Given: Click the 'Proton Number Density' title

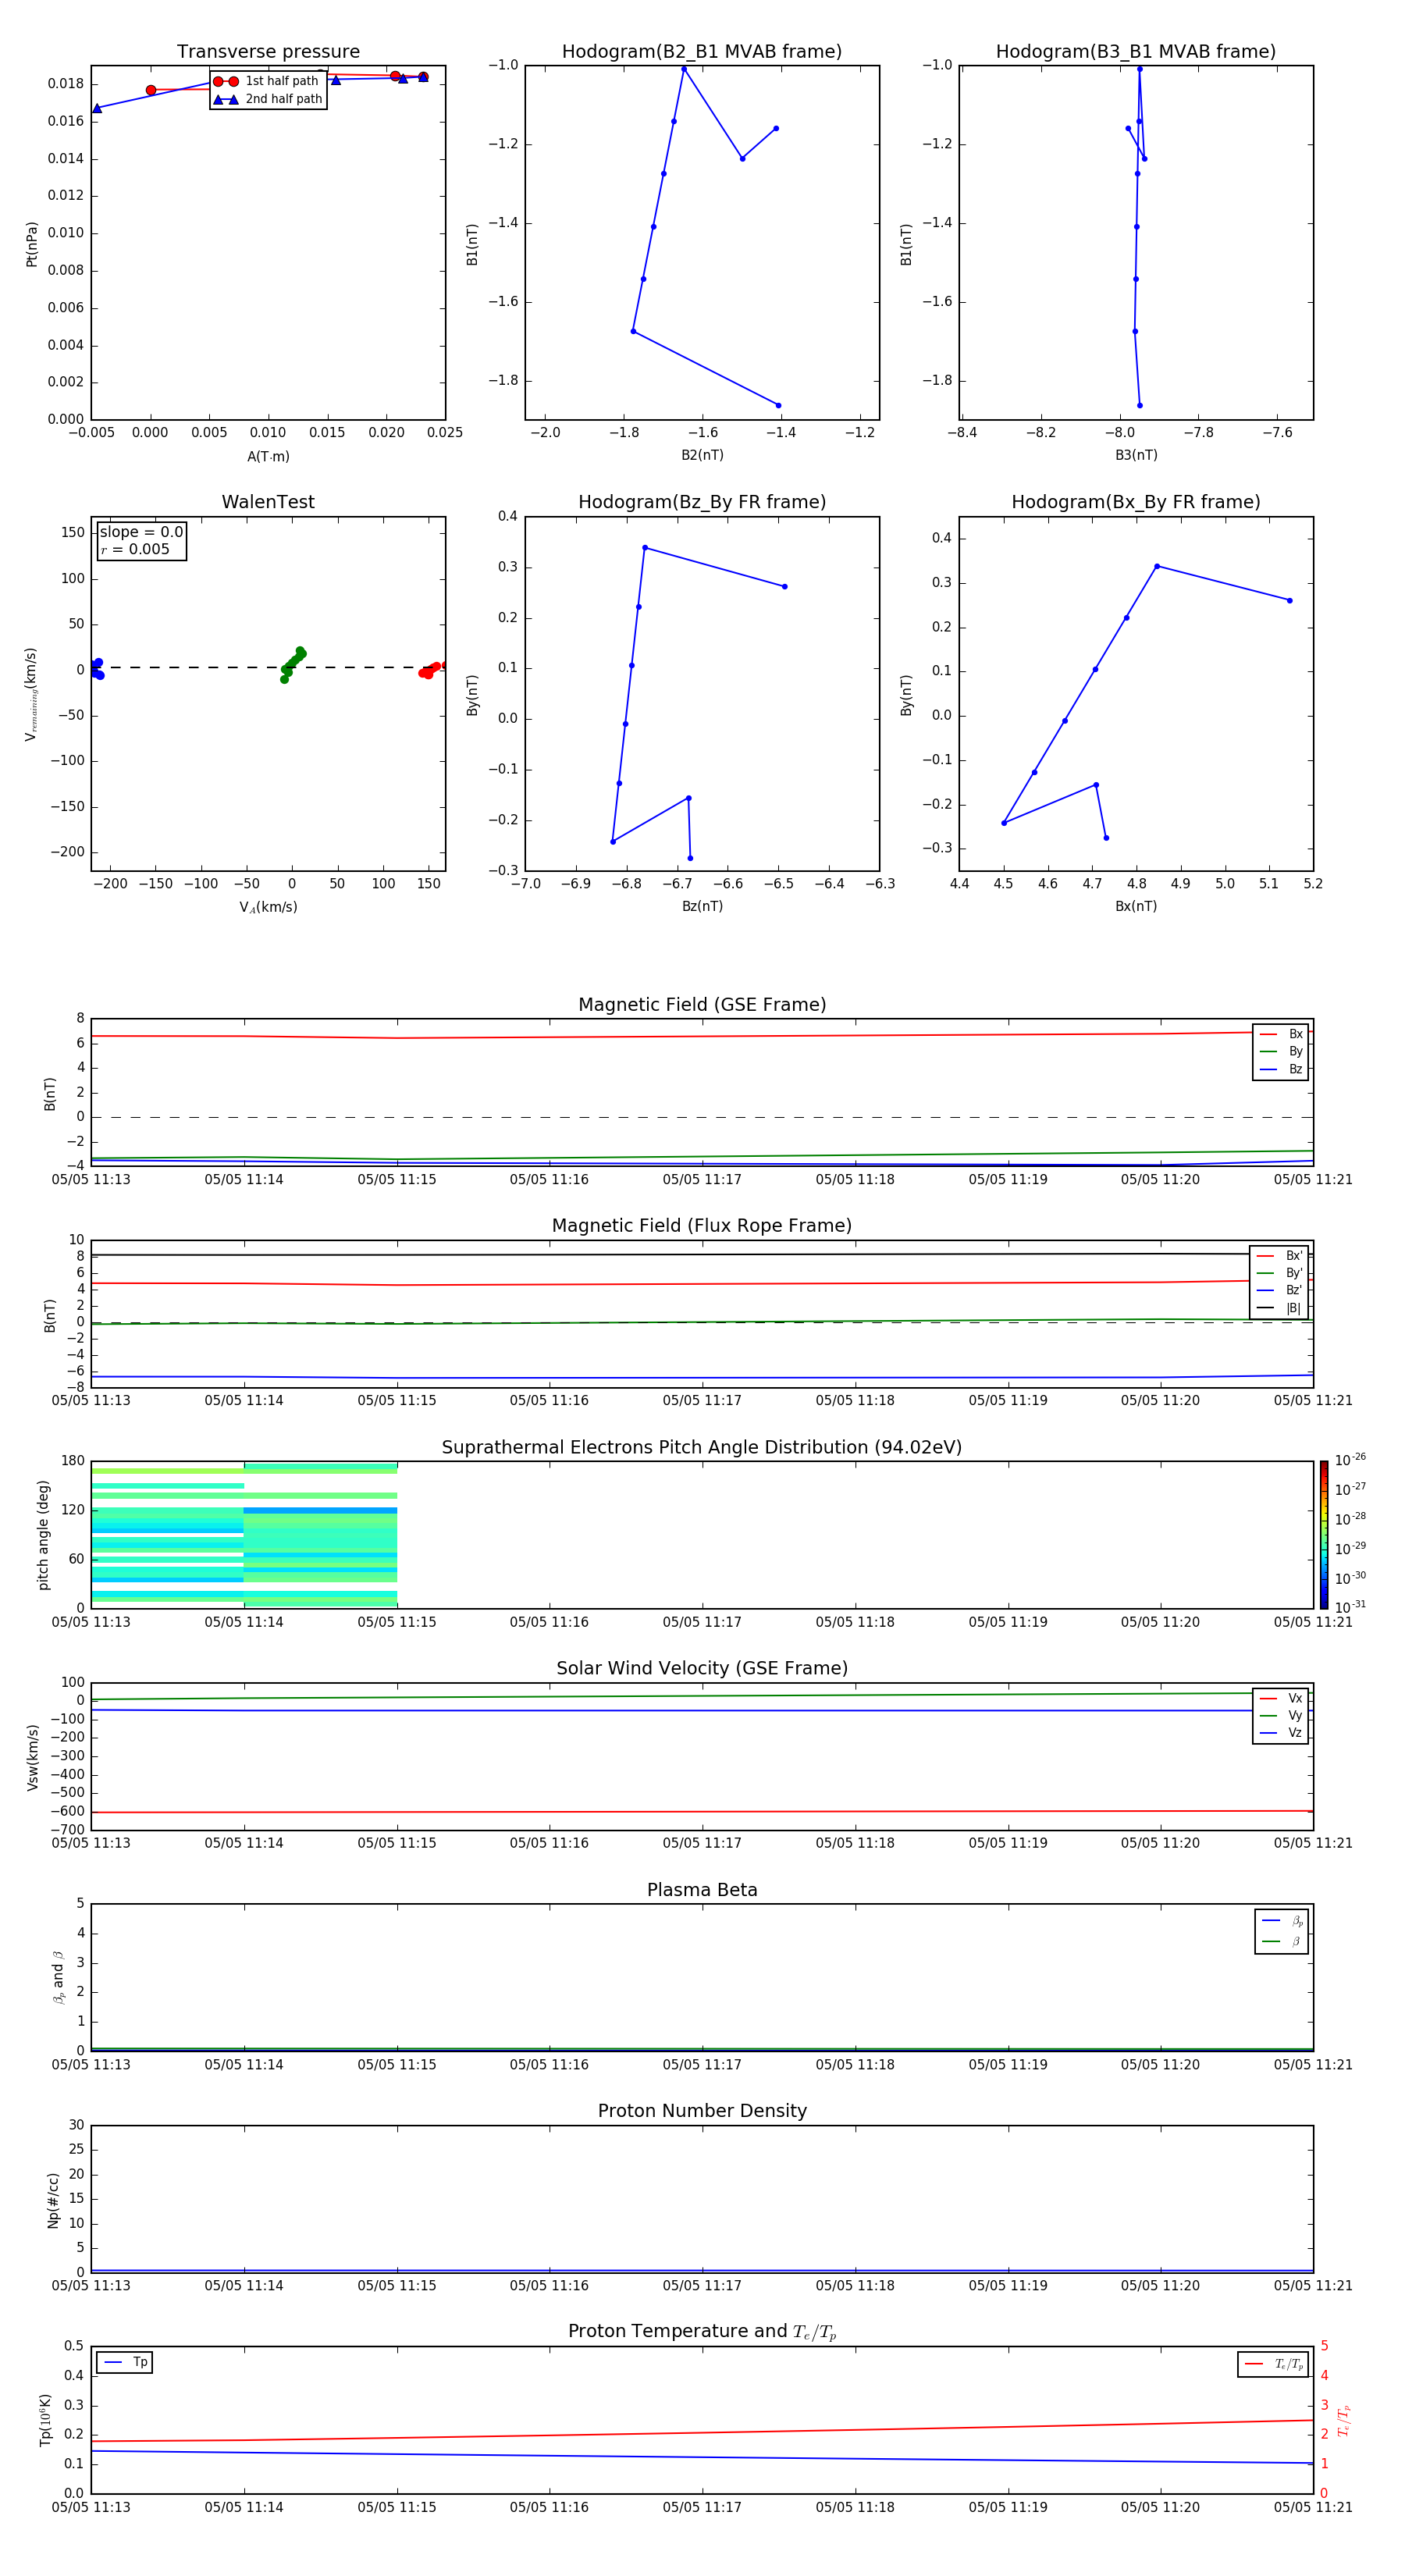Looking at the screenshot, I should pos(702,2111).
